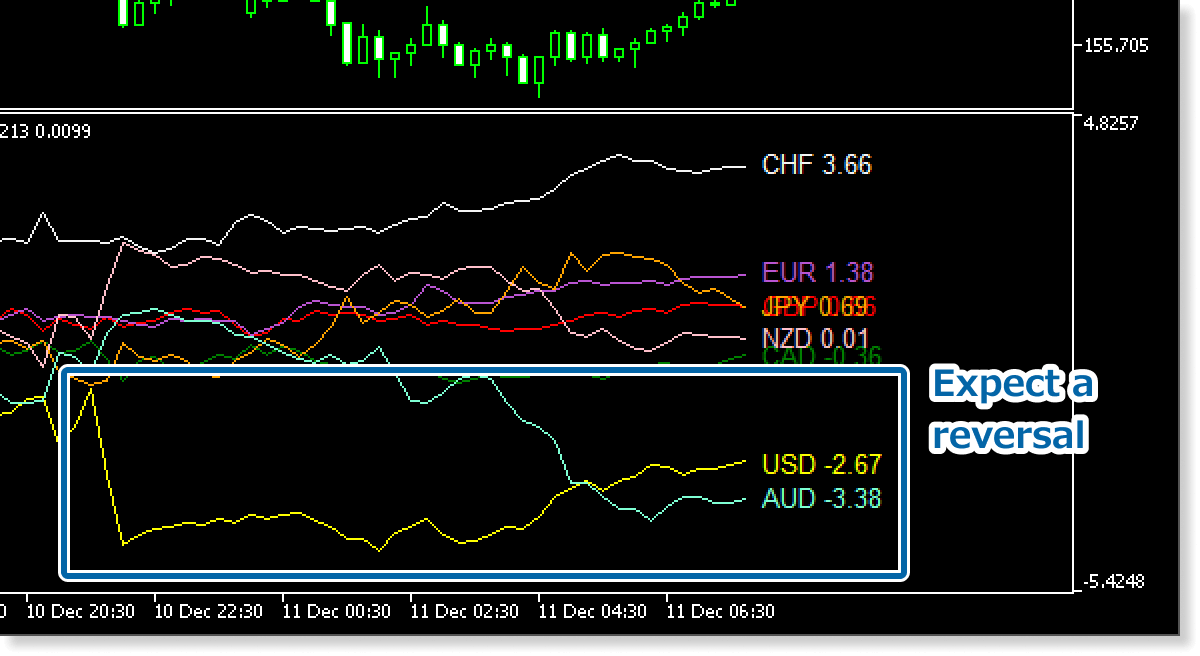Viewport: 1200px width, 656px height.
Task: Click the NZD 0.01 currency label
Action: pos(812,338)
